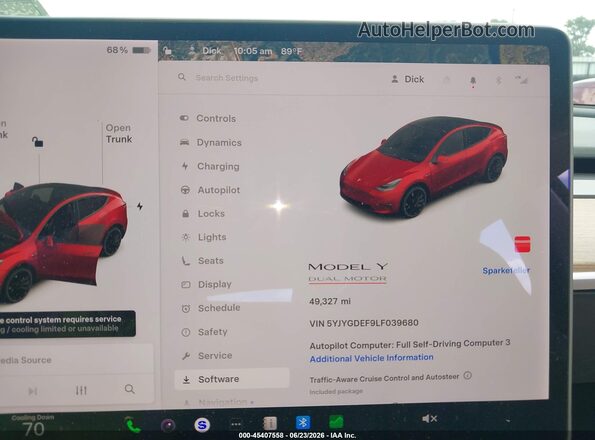This screenshot has height=440, width=595.
Task: Tap the climate control requires service alert
Action: [68, 324]
